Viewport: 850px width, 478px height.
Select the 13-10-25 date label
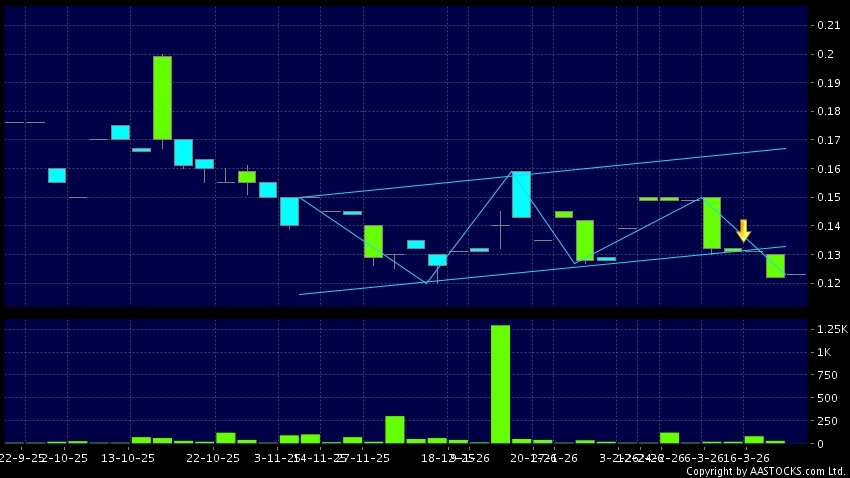click(129, 457)
